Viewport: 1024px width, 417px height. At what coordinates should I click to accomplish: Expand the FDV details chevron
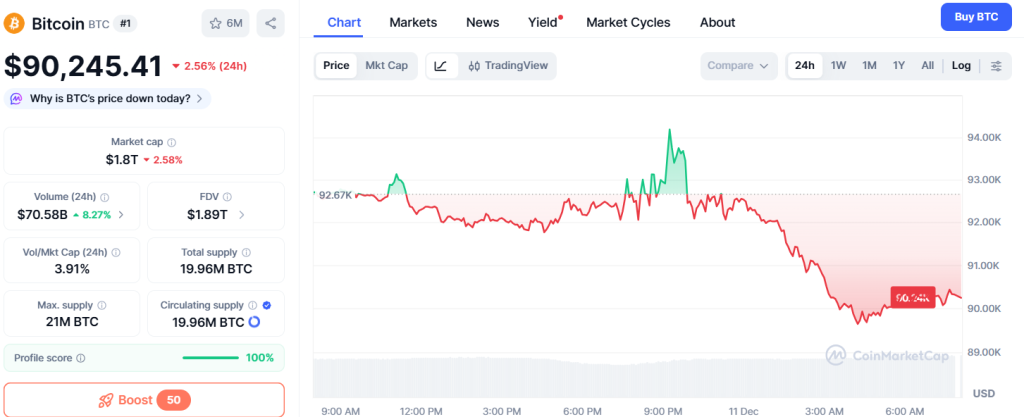[x=241, y=214]
